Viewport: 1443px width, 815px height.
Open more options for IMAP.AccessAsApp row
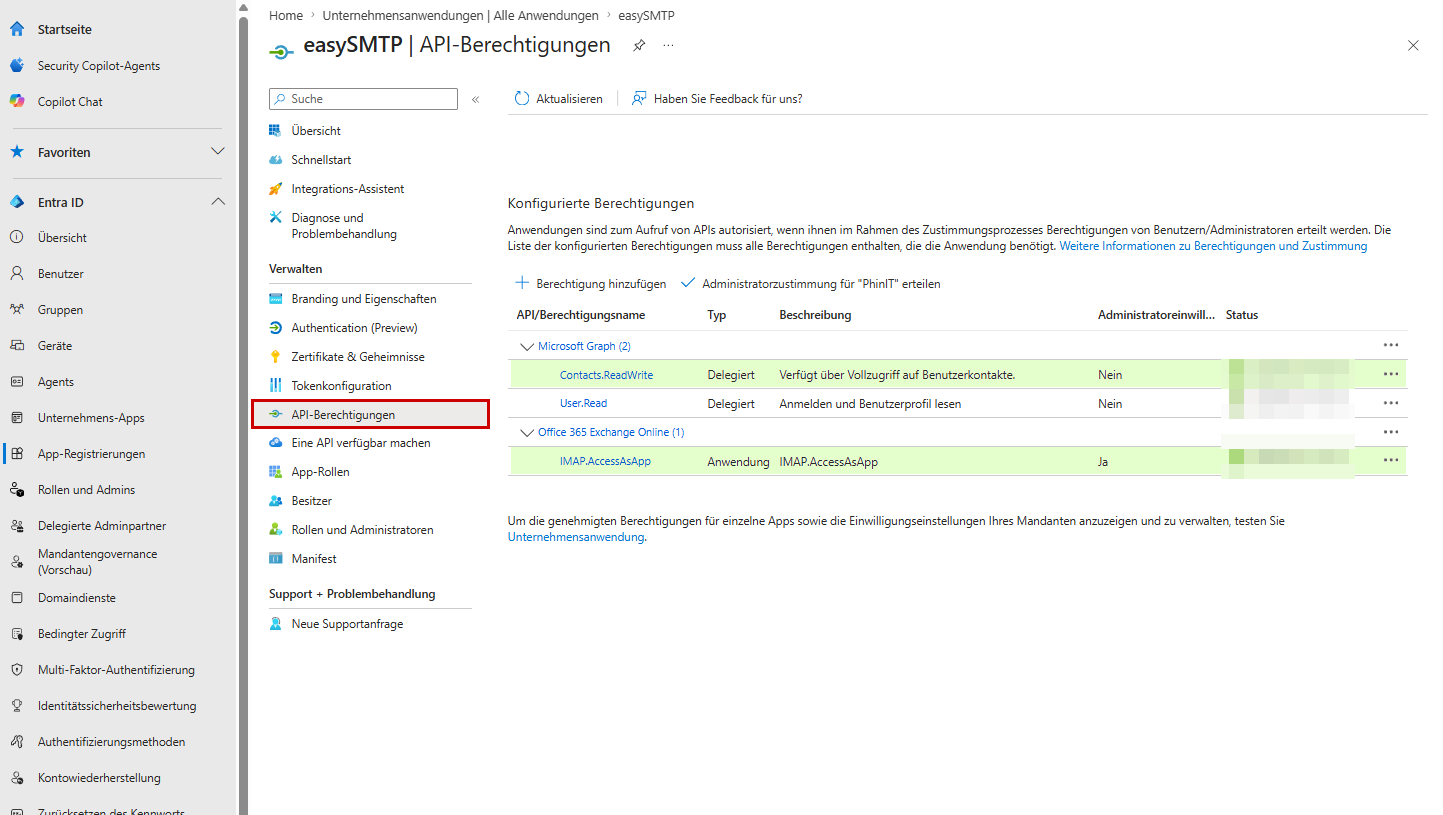pos(1391,461)
